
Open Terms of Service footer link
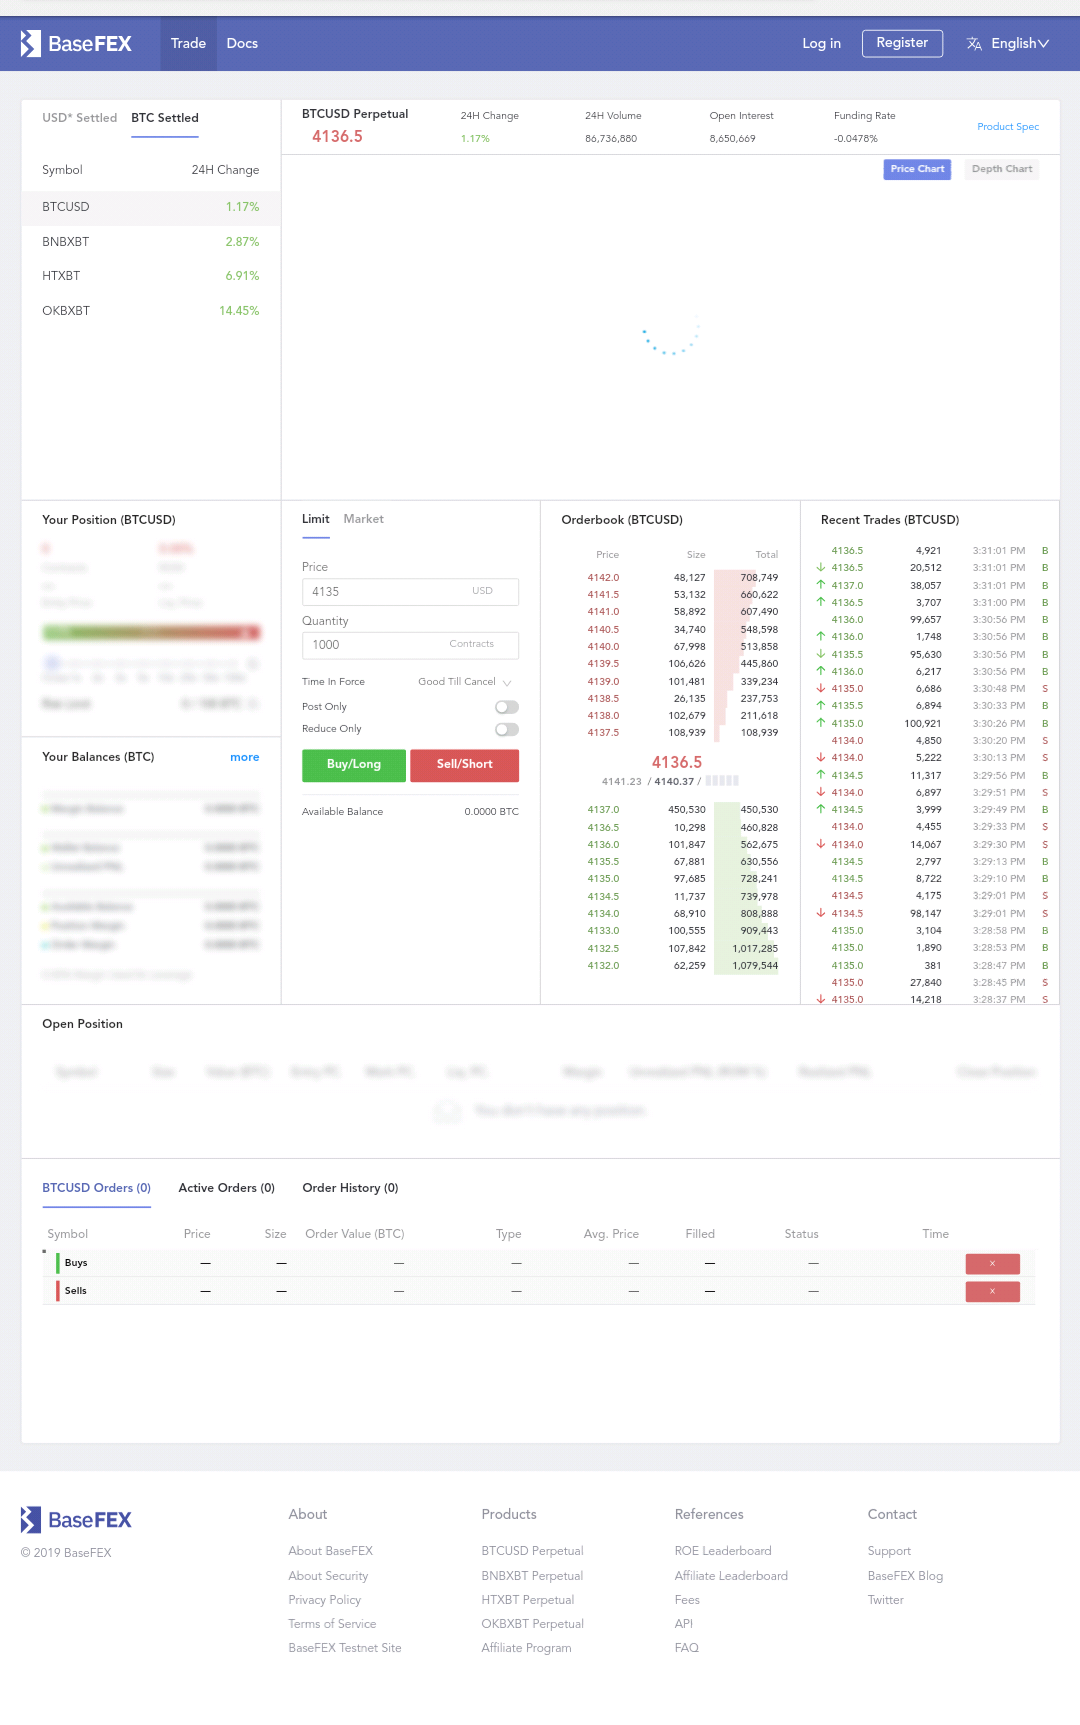click(x=332, y=1624)
